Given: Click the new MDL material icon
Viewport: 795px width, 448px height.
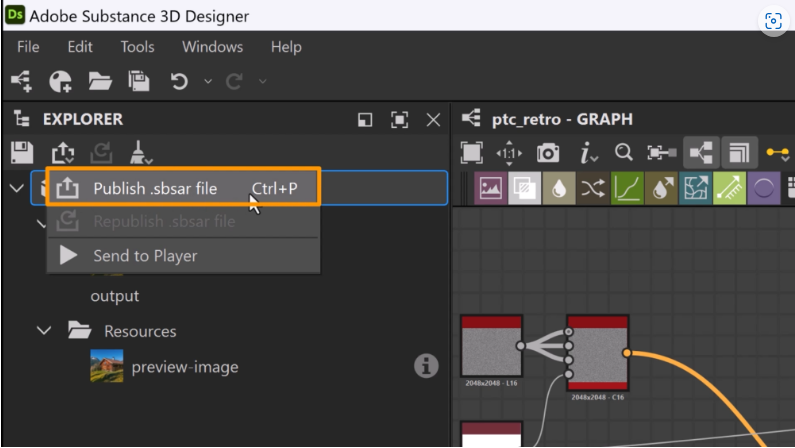Looking at the screenshot, I should click(60, 81).
